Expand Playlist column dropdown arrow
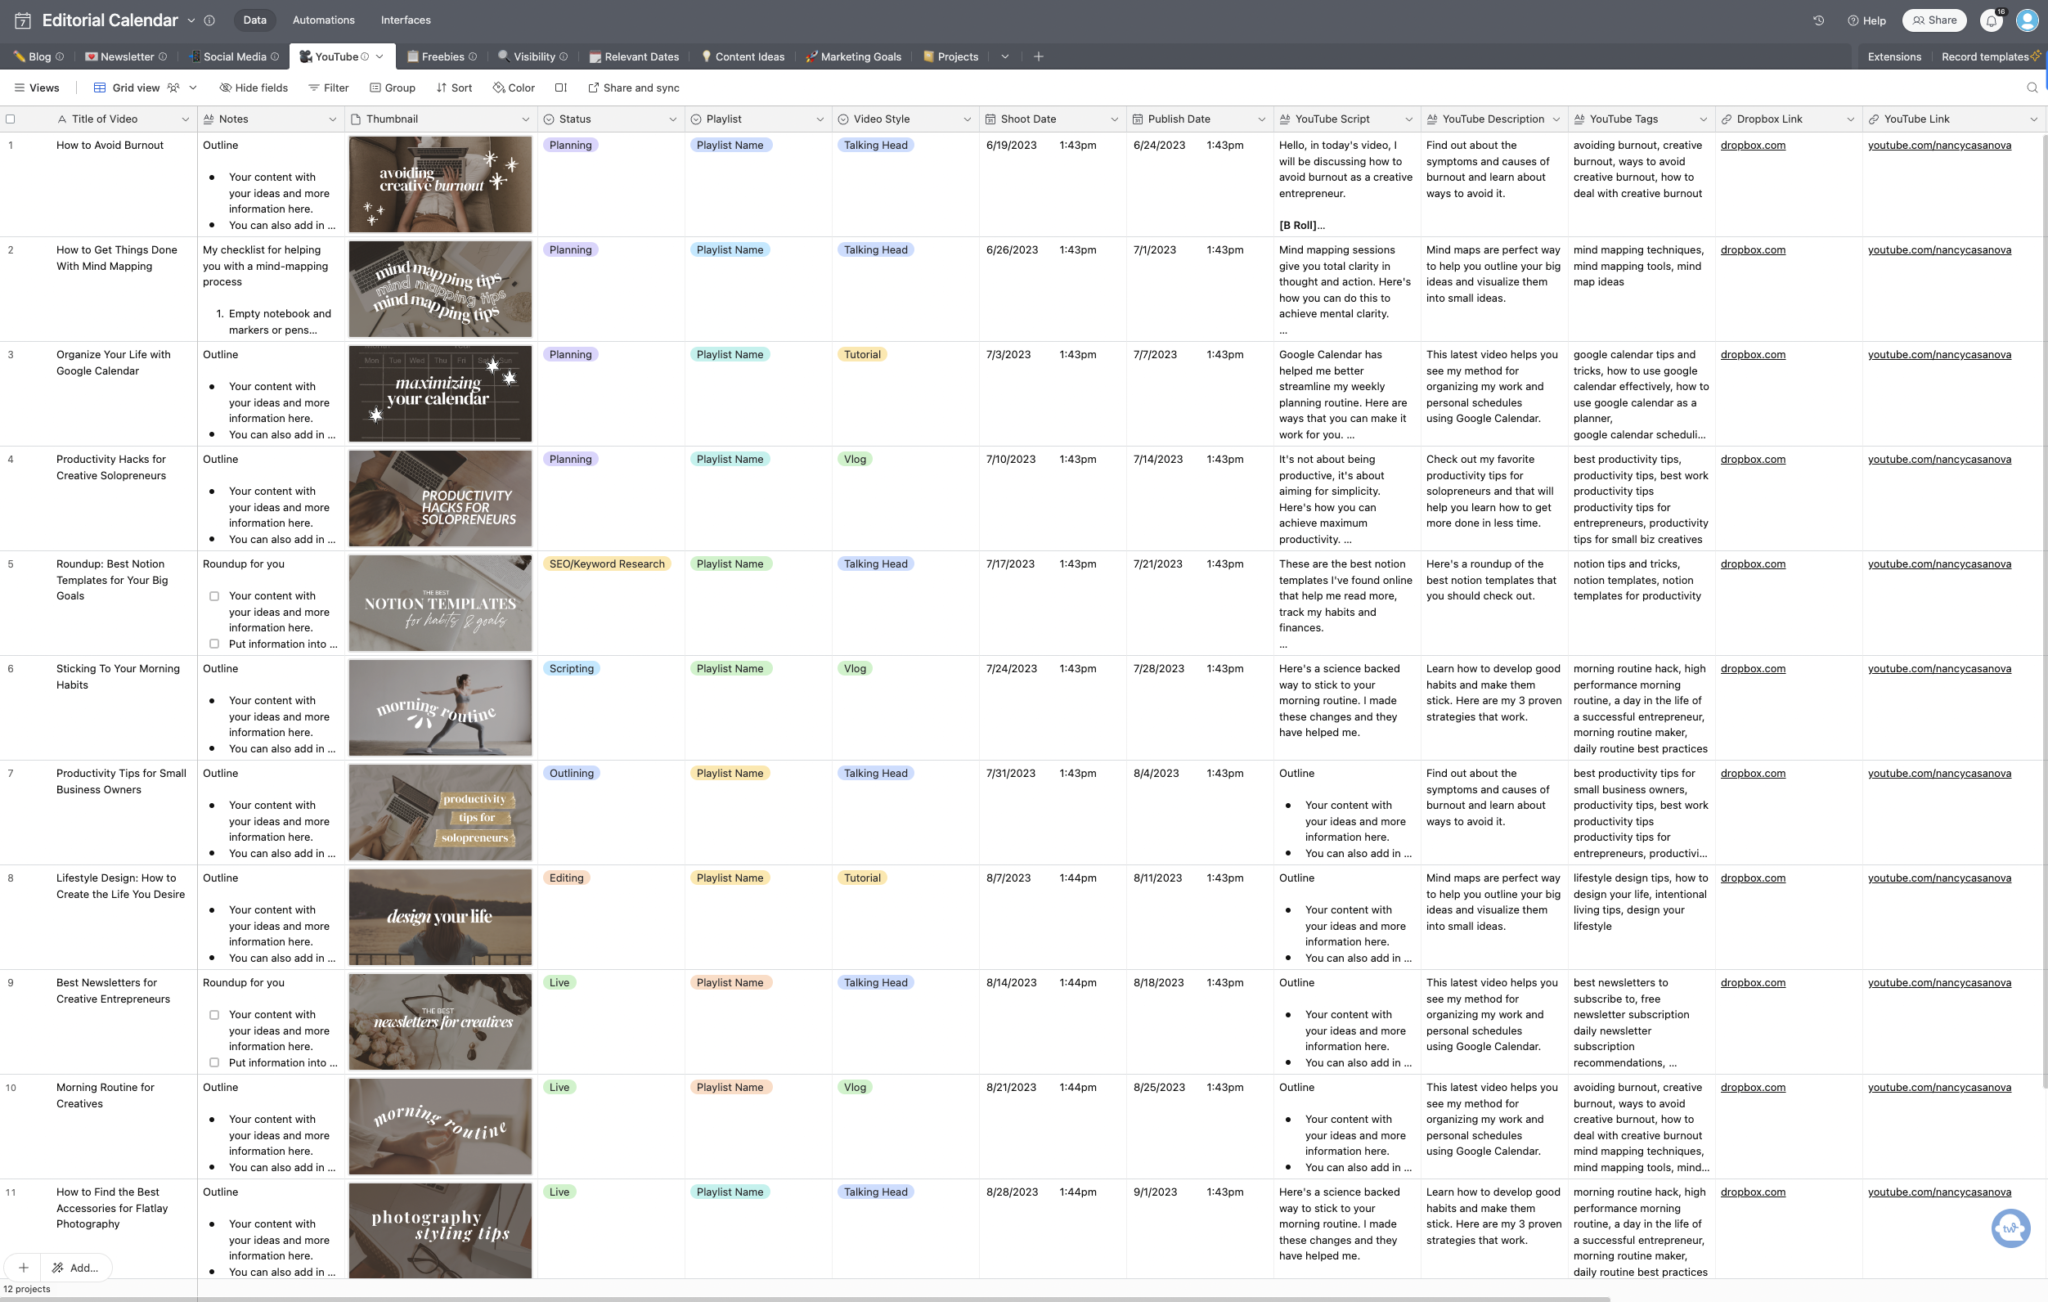 [820, 119]
